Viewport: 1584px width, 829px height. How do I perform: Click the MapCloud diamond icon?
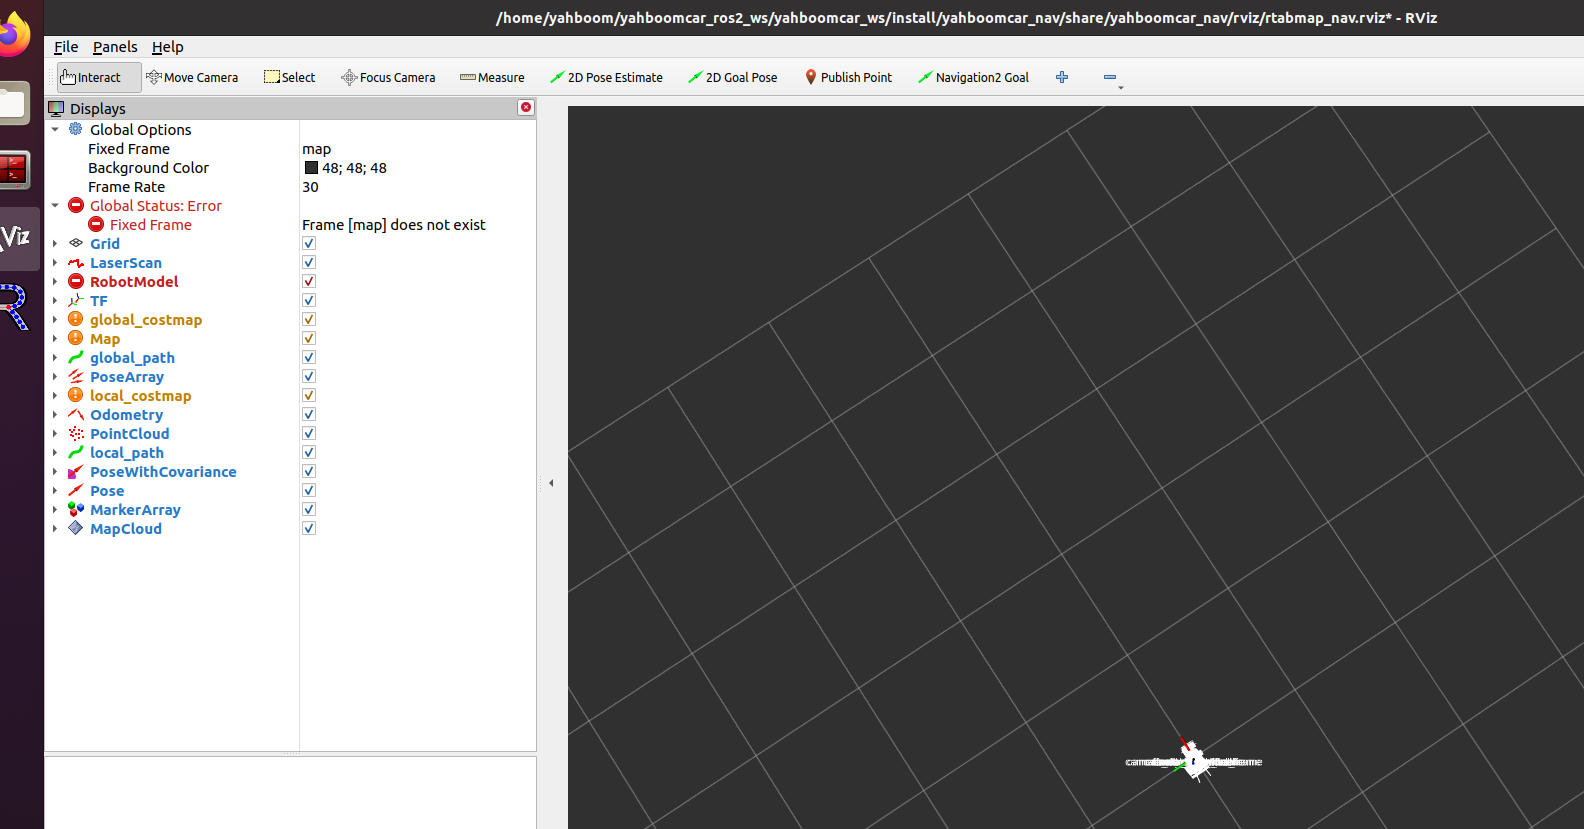click(76, 528)
